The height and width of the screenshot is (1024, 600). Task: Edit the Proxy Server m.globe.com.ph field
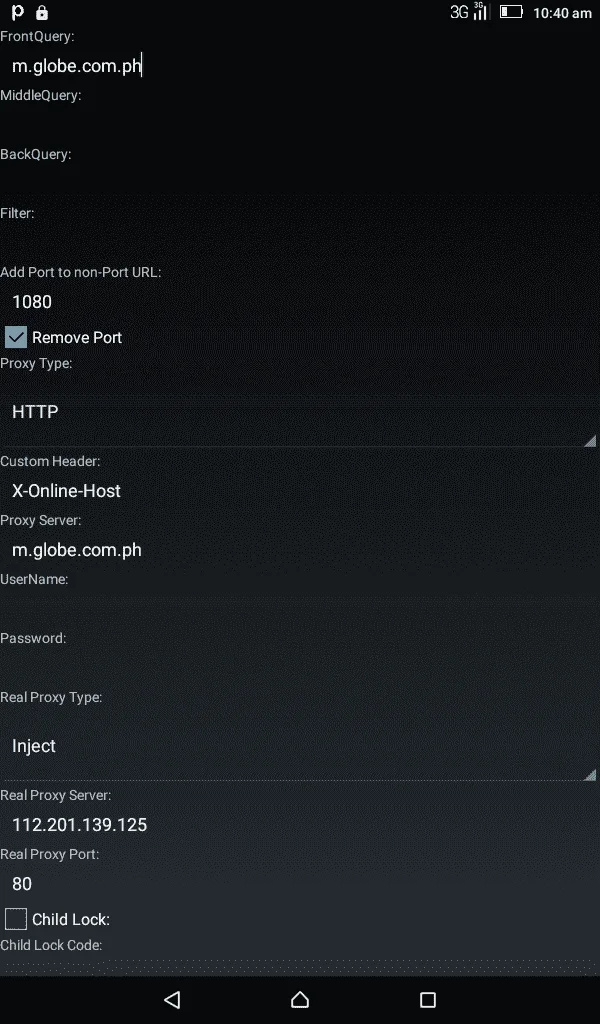coord(300,550)
